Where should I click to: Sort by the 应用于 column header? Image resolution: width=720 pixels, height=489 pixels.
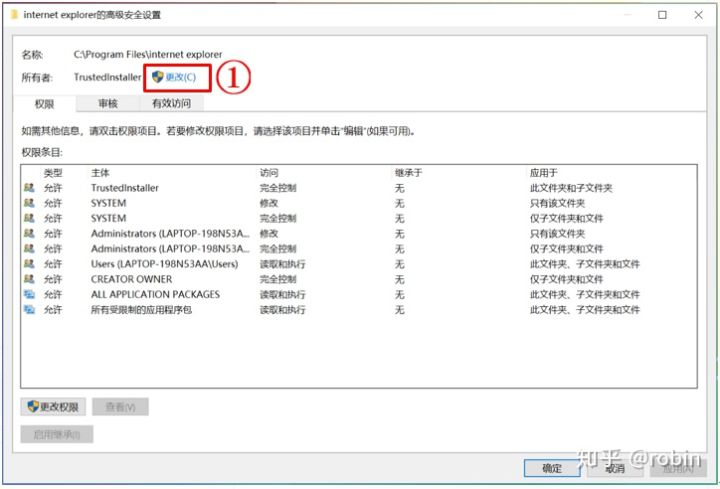(x=544, y=173)
